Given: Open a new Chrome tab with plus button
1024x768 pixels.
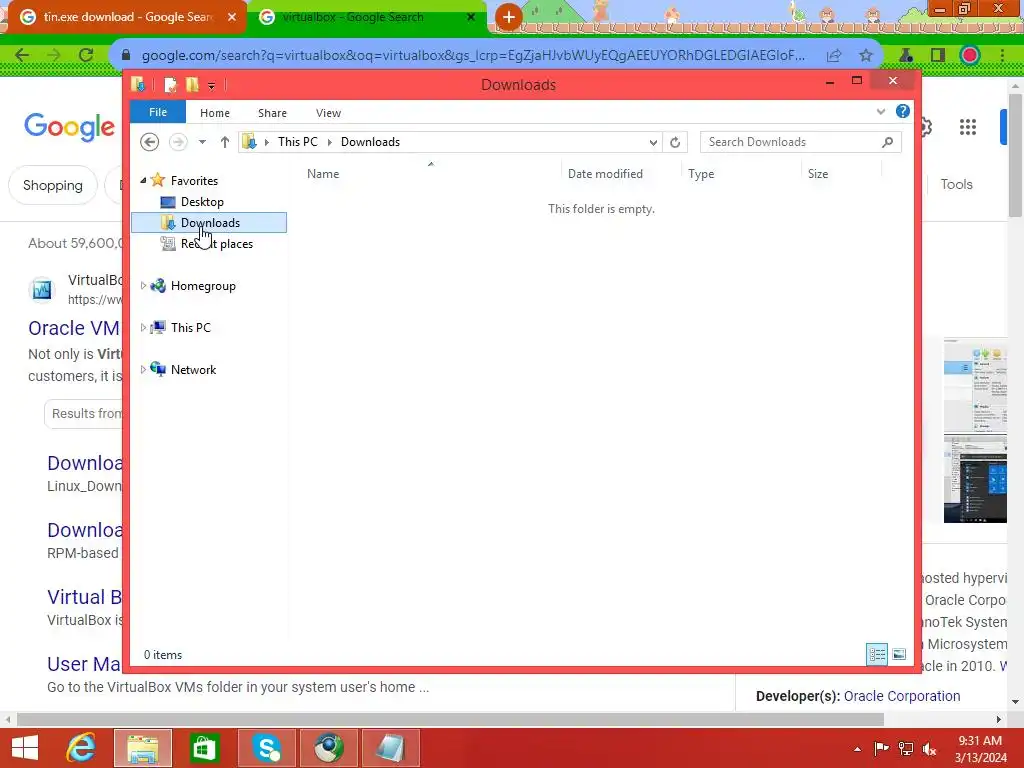Looking at the screenshot, I should 509,17.
